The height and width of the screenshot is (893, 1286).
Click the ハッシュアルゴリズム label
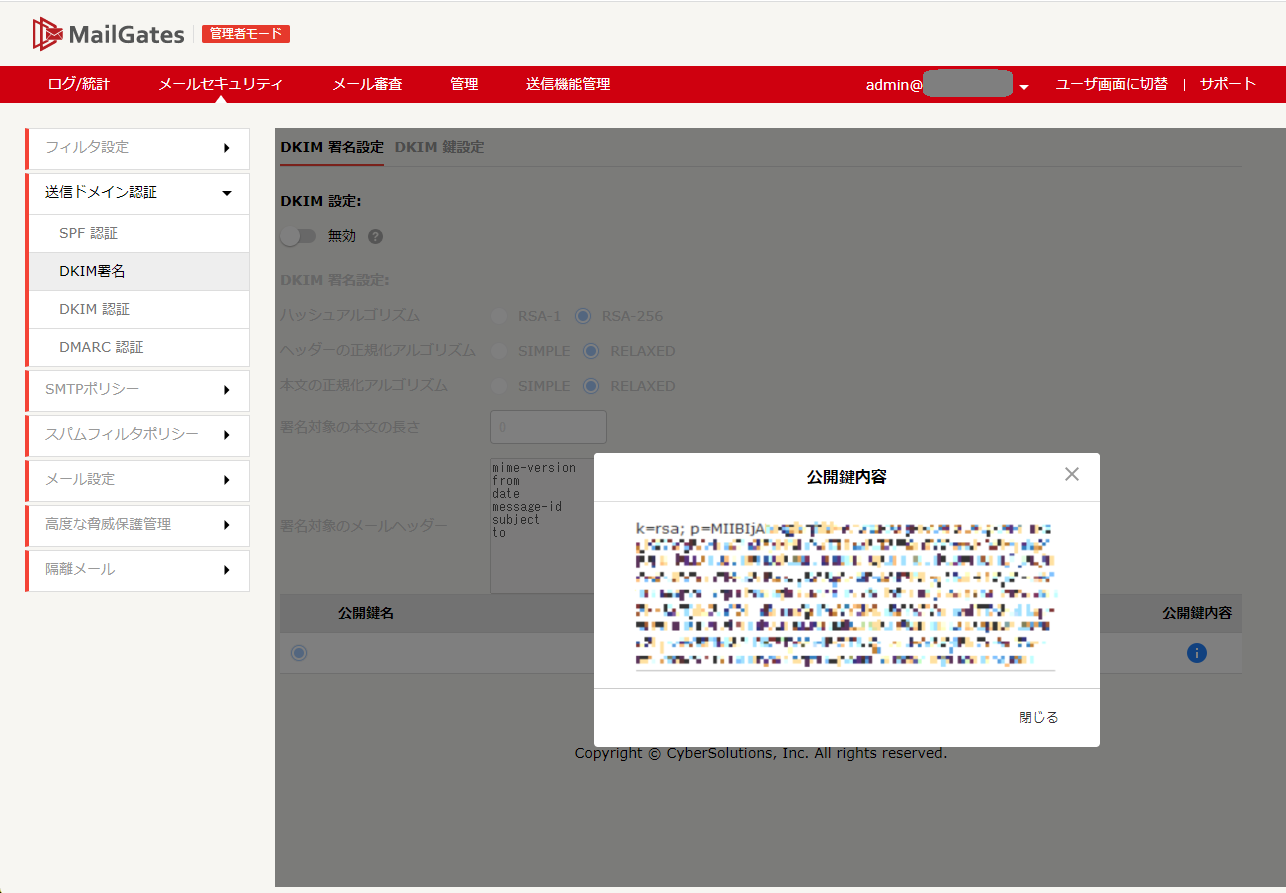pyautogui.click(x=350, y=316)
